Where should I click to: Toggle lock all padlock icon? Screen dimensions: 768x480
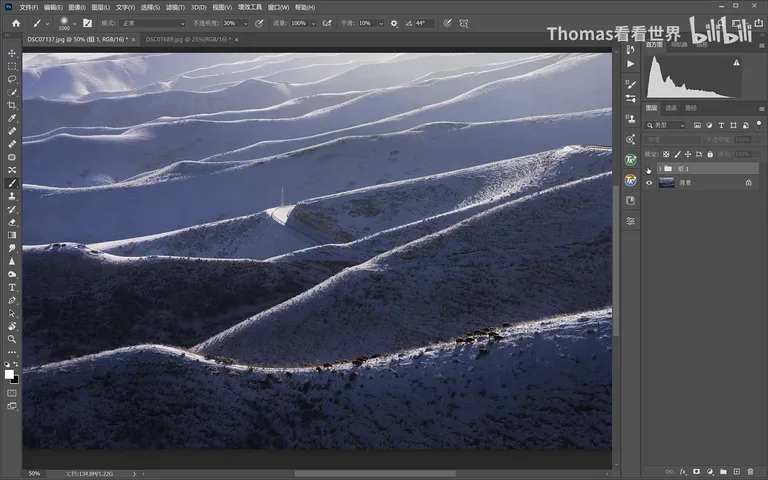coord(710,154)
